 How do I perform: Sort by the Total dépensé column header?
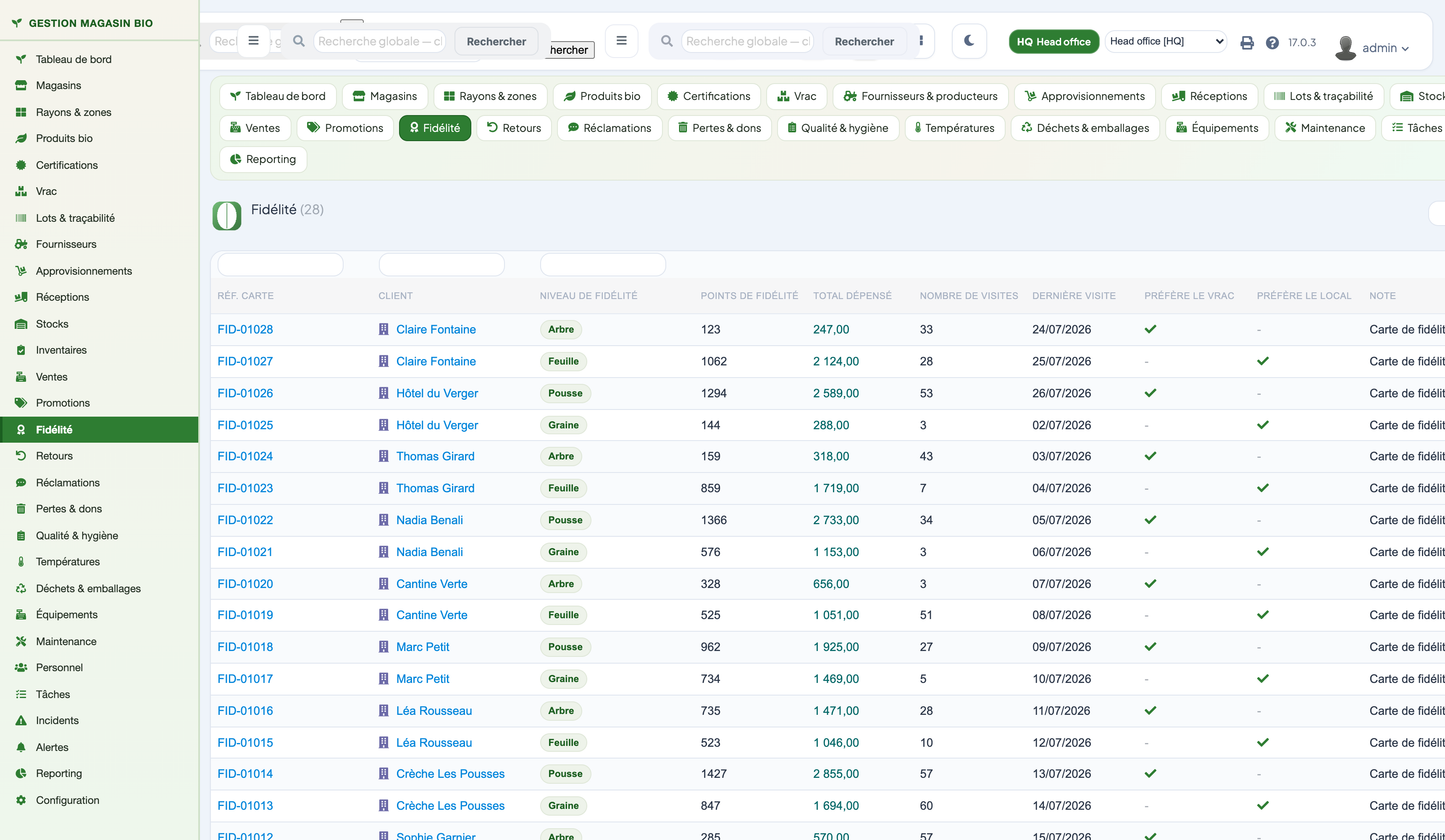point(852,296)
